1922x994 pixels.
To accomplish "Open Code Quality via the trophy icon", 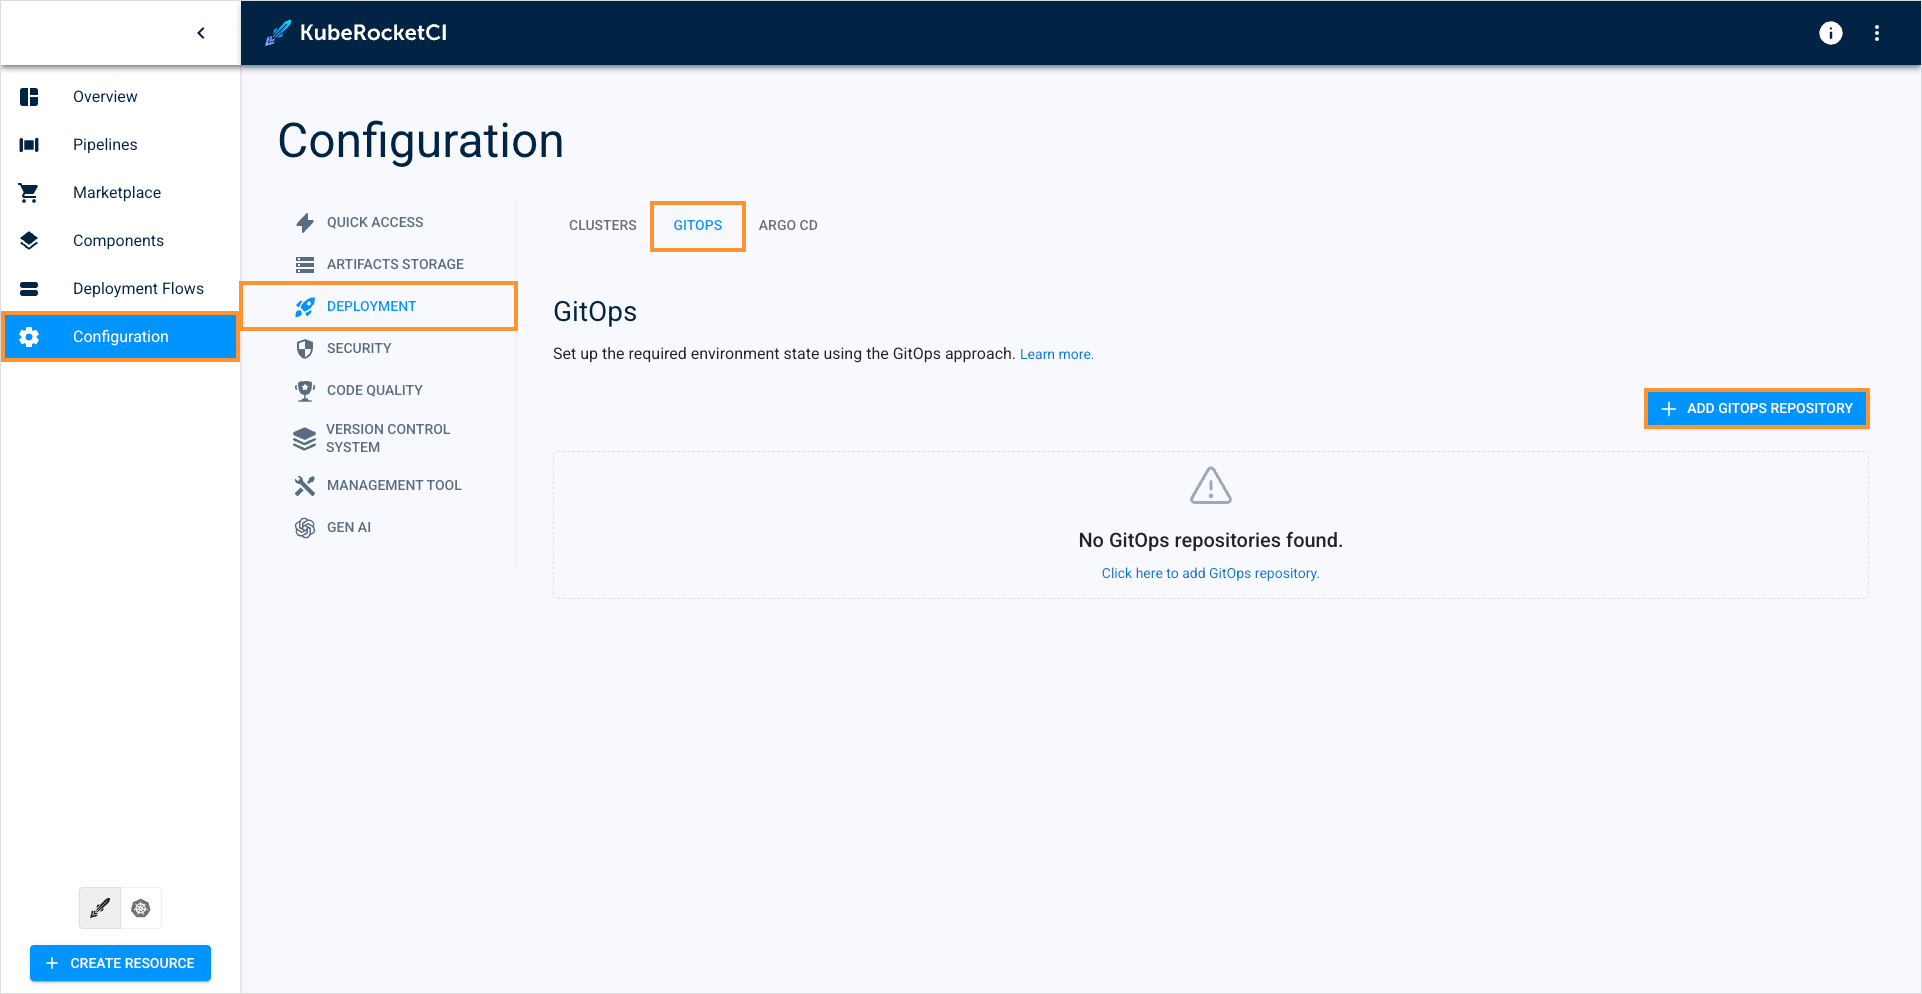I will tap(305, 390).
